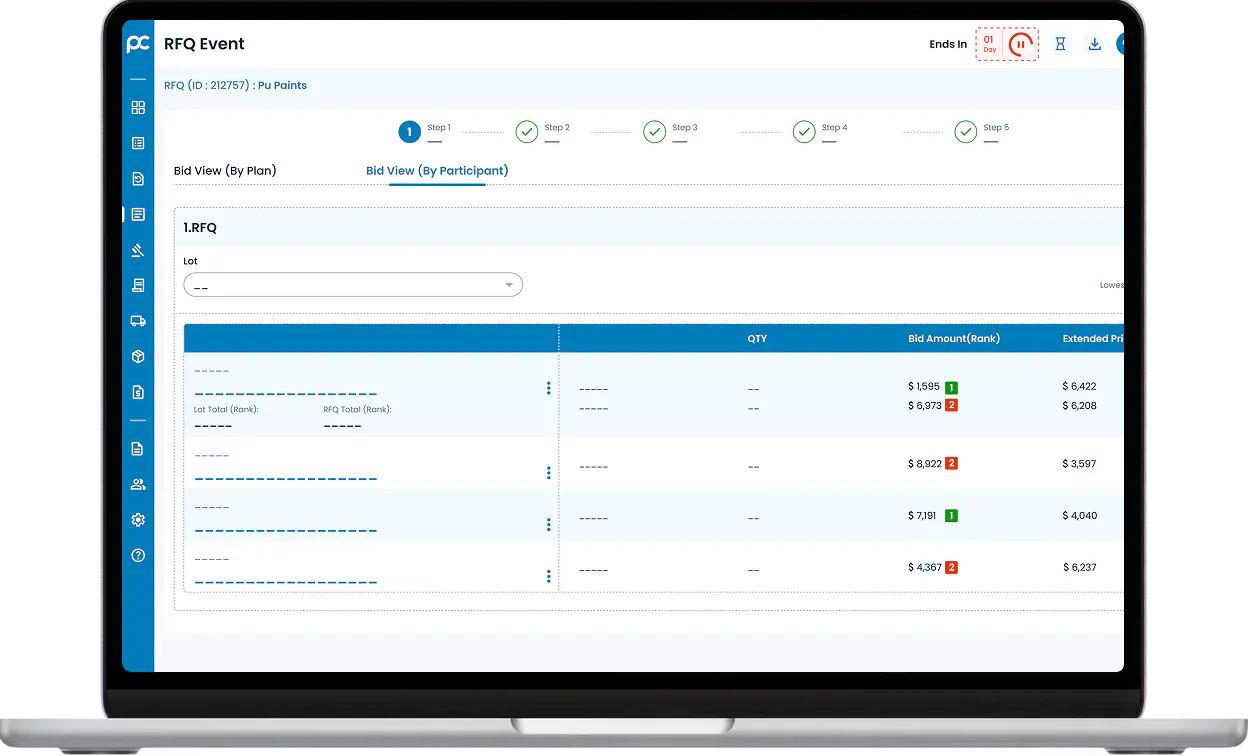Open the three-dot menu in the first participant row
This screenshot has width=1248, height=756.
tap(548, 388)
